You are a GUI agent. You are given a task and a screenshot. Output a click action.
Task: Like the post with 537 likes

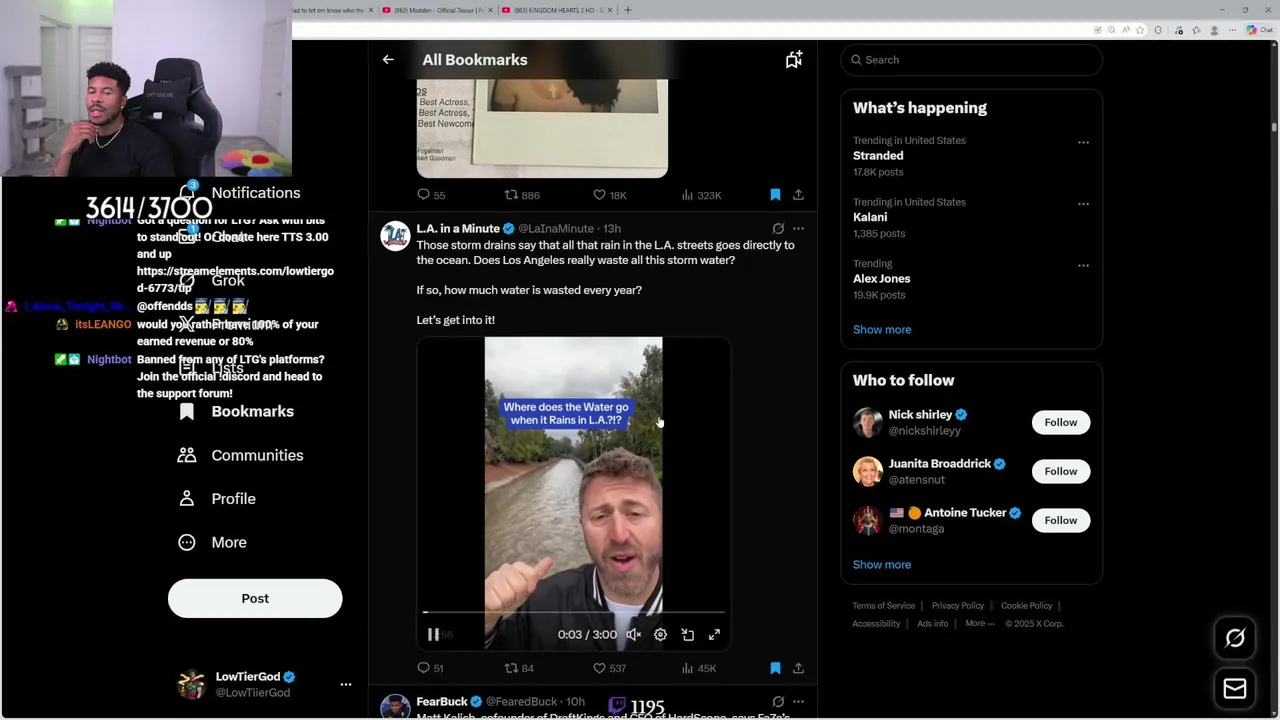[609, 668]
